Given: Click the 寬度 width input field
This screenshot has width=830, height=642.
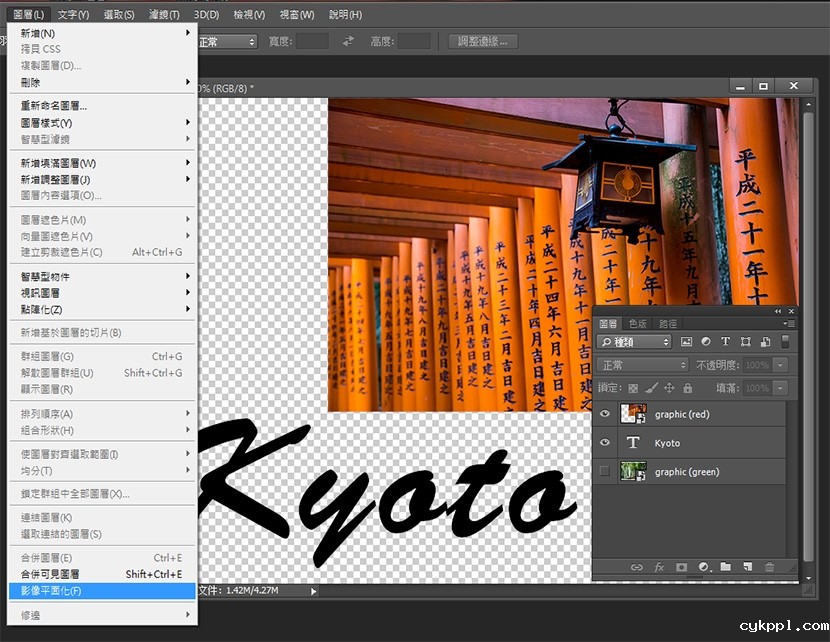Looking at the screenshot, I should point(313,41).
